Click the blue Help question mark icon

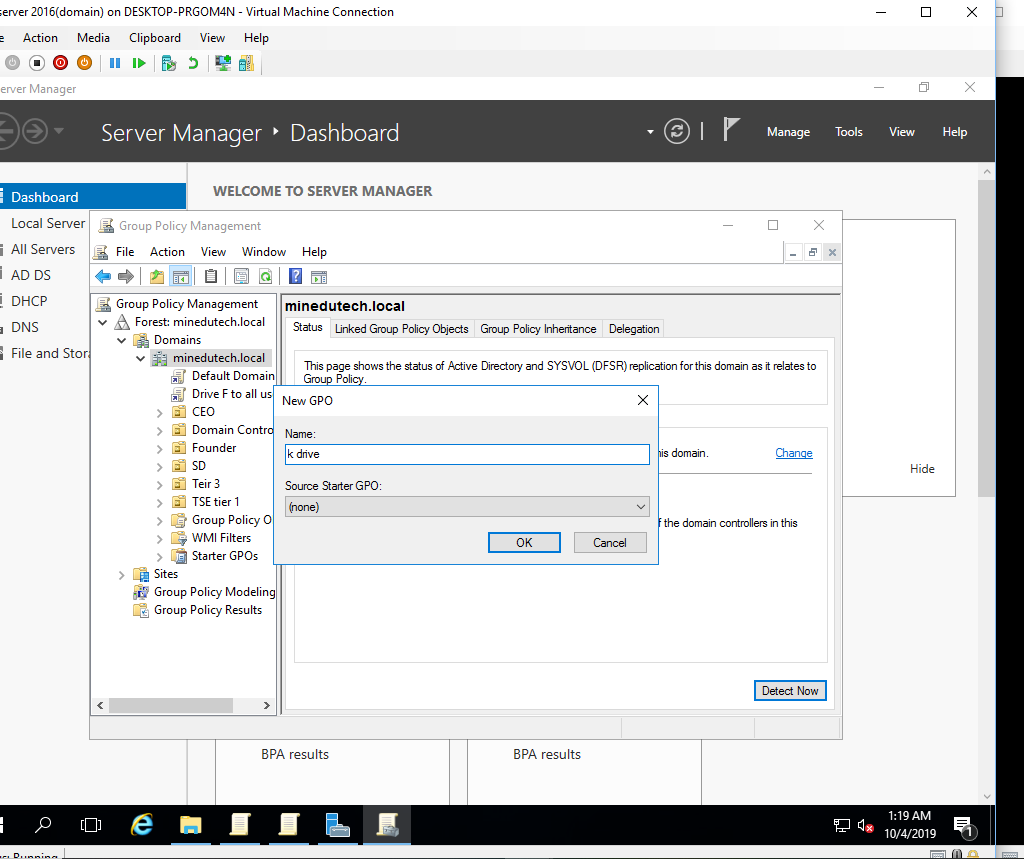(x=296, y=277)
